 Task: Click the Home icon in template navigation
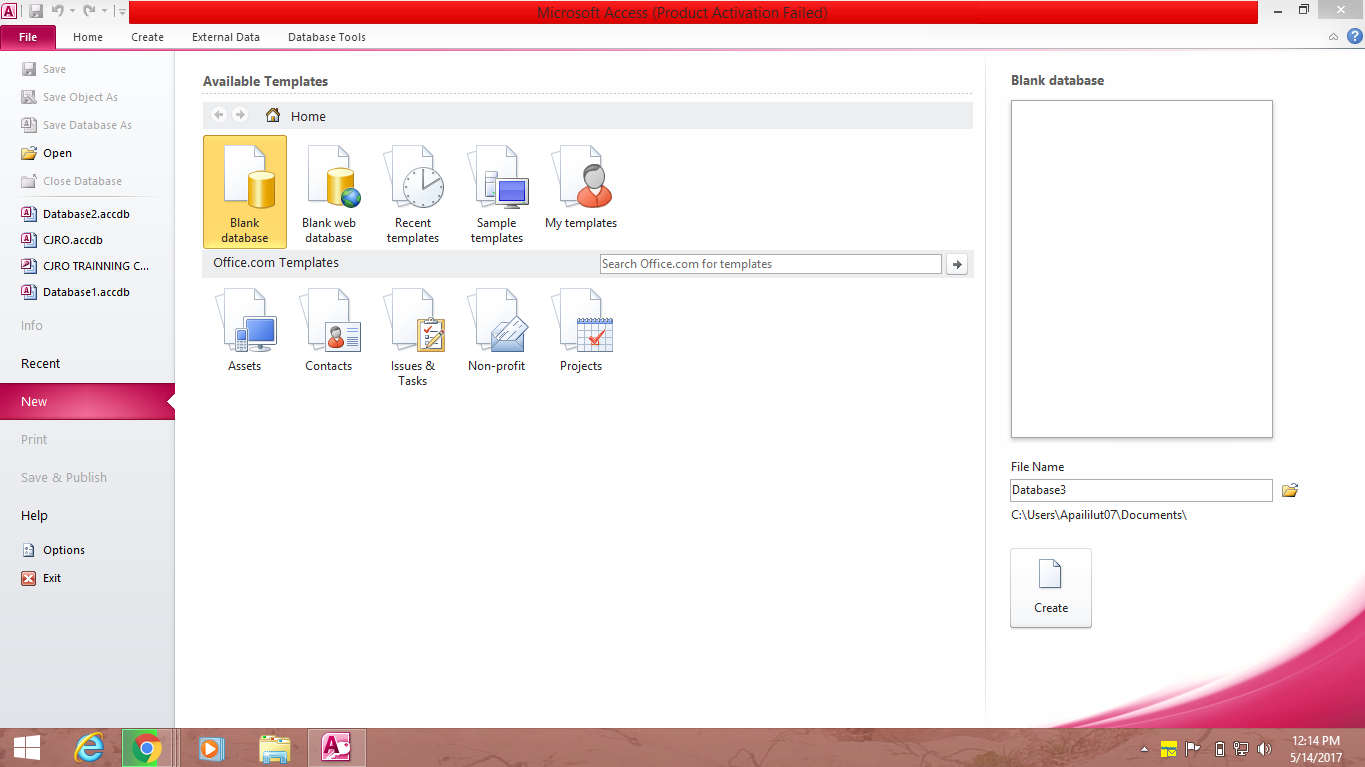click(x=273, y=115)
